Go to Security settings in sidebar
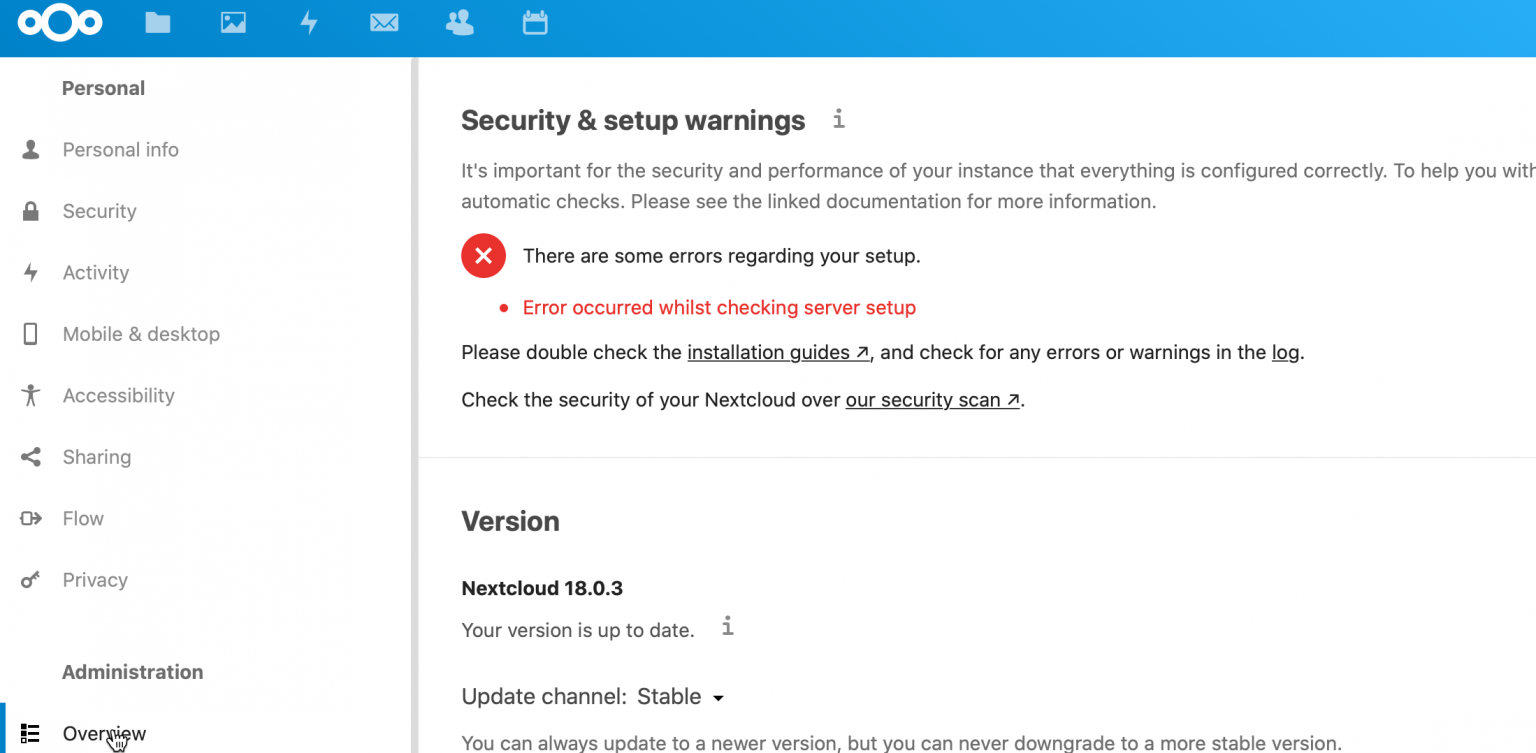 point(99,211)
